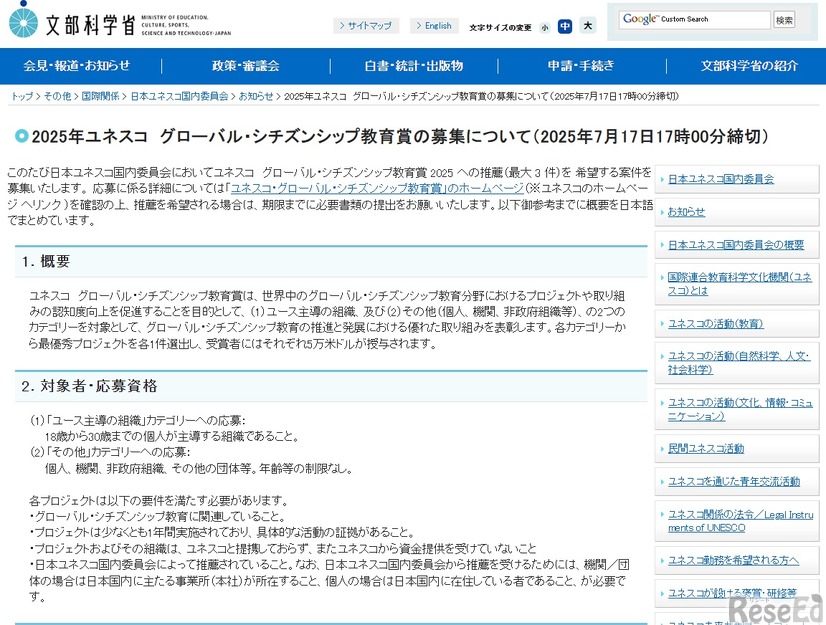The width and height of the screenshot is (826, 625).
Task: Go to お知らせ in breadcrumb
Action: 256,96
